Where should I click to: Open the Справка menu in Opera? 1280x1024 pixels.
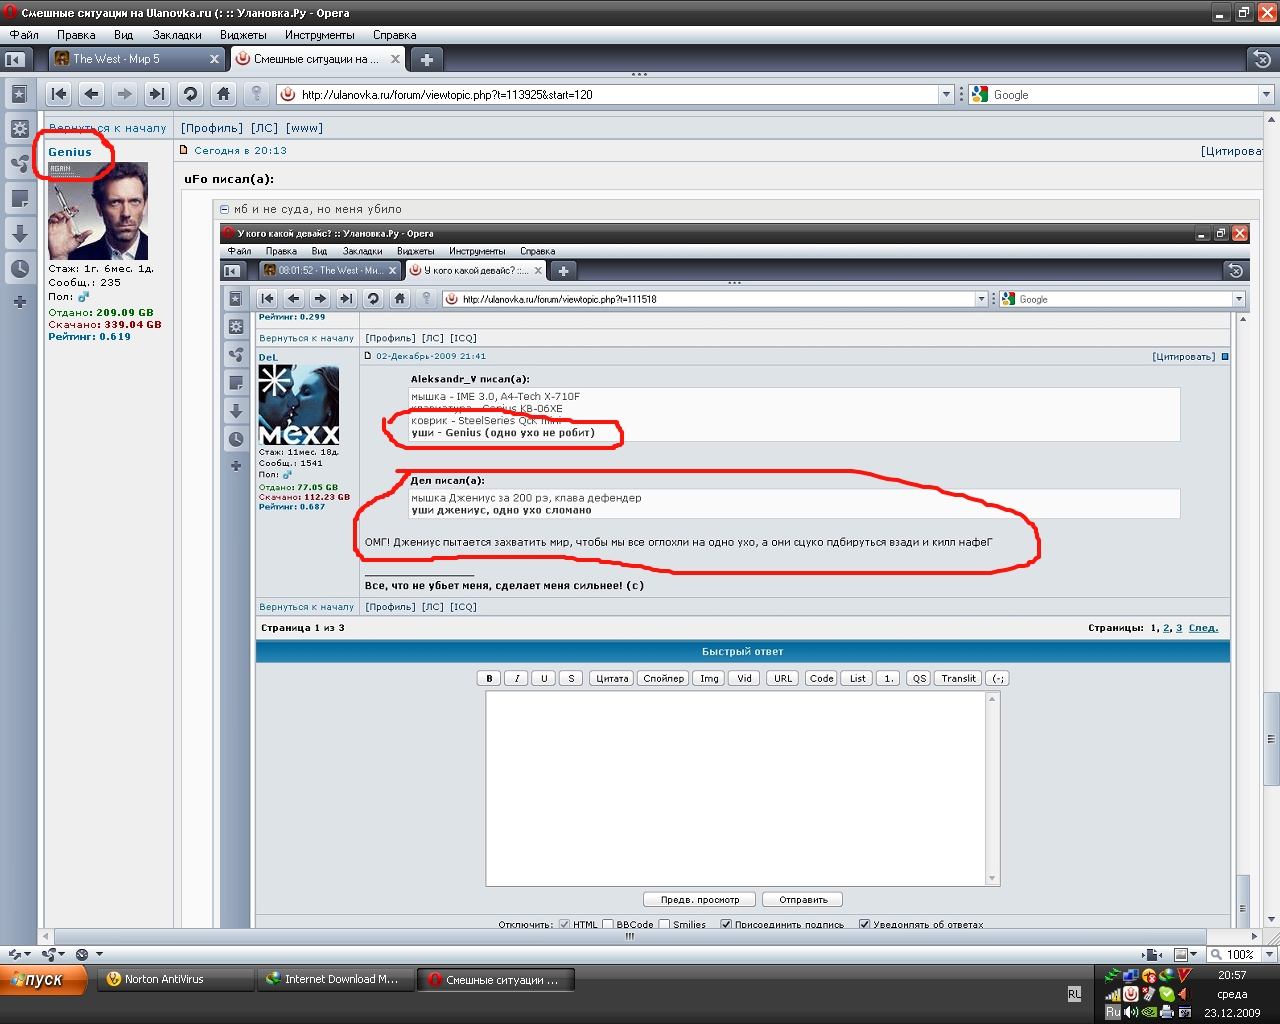click(394, 35)
